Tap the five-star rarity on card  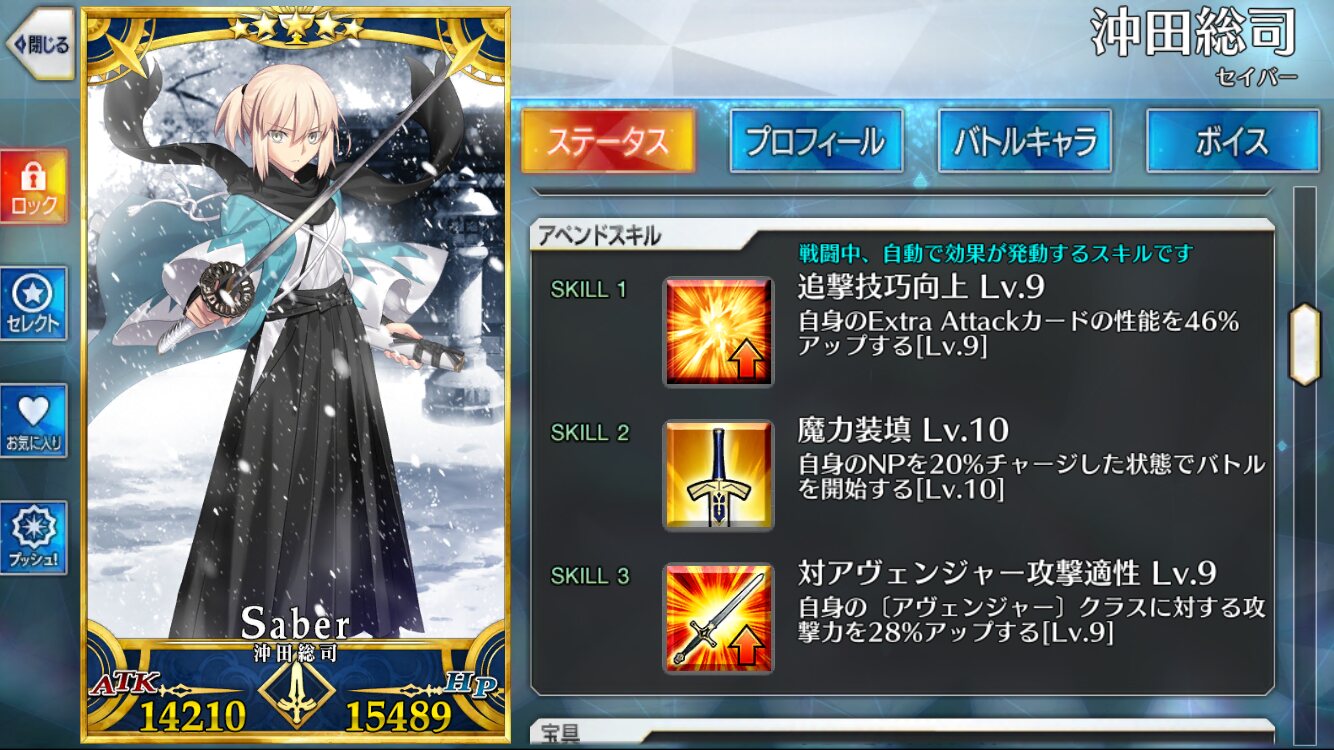pos(296,27)
